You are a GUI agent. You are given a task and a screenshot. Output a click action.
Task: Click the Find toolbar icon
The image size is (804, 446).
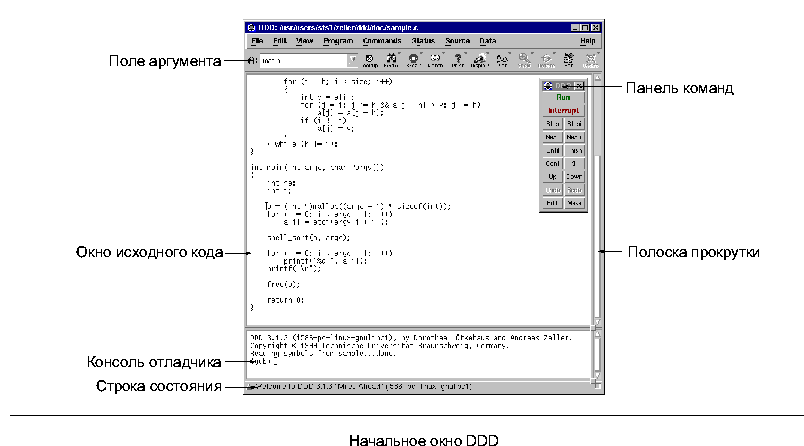(391, 60)
